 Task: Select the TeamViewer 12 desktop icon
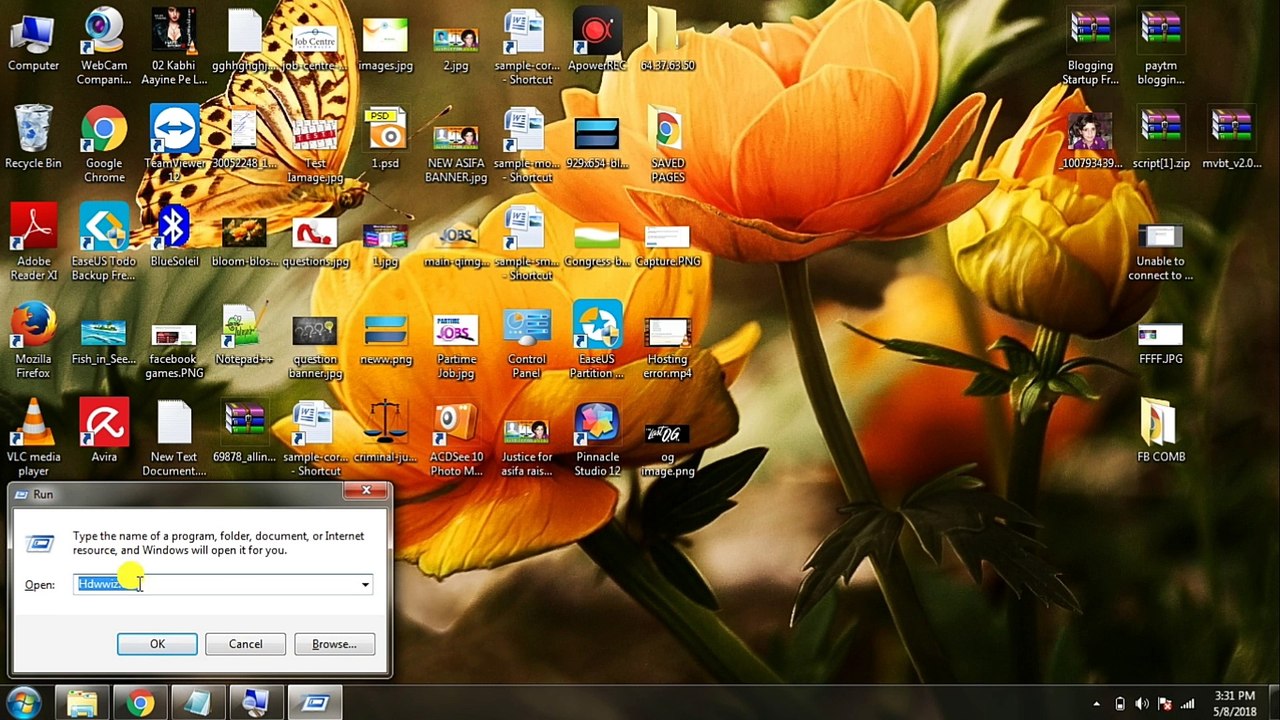174,144
